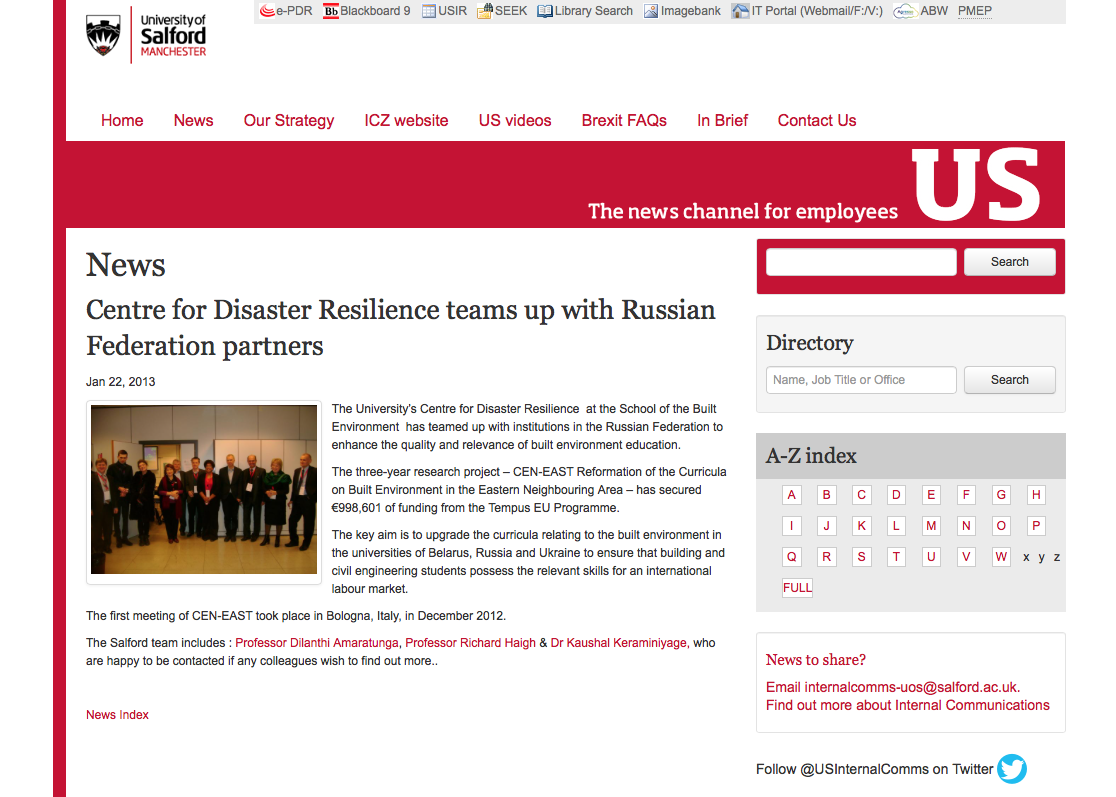Click the Directory name input field

[x=861, y=380]
